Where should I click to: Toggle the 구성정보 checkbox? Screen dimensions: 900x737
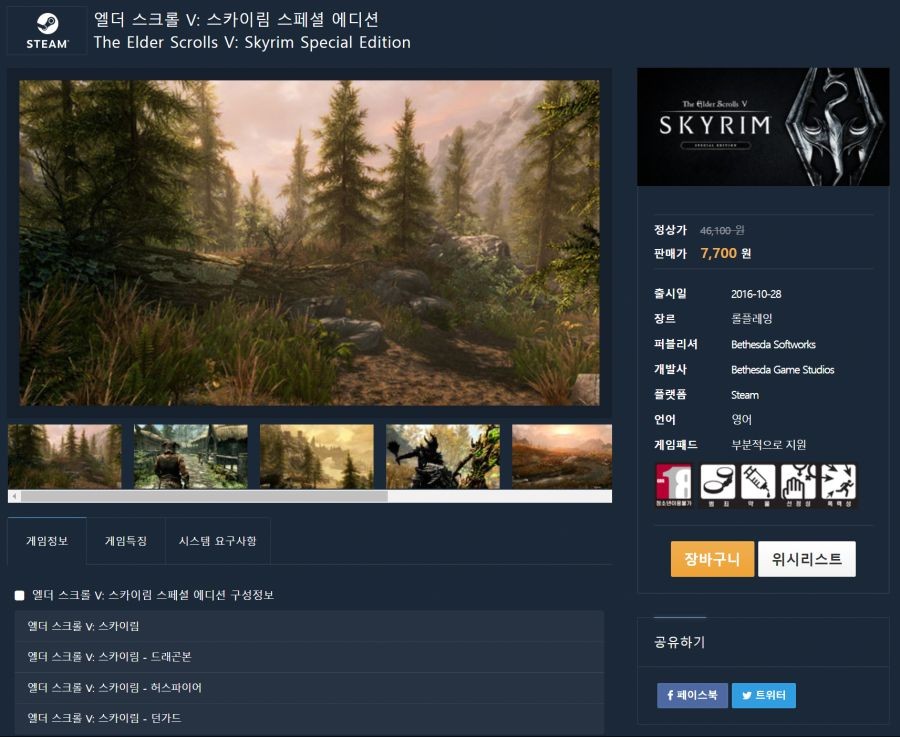20,595
